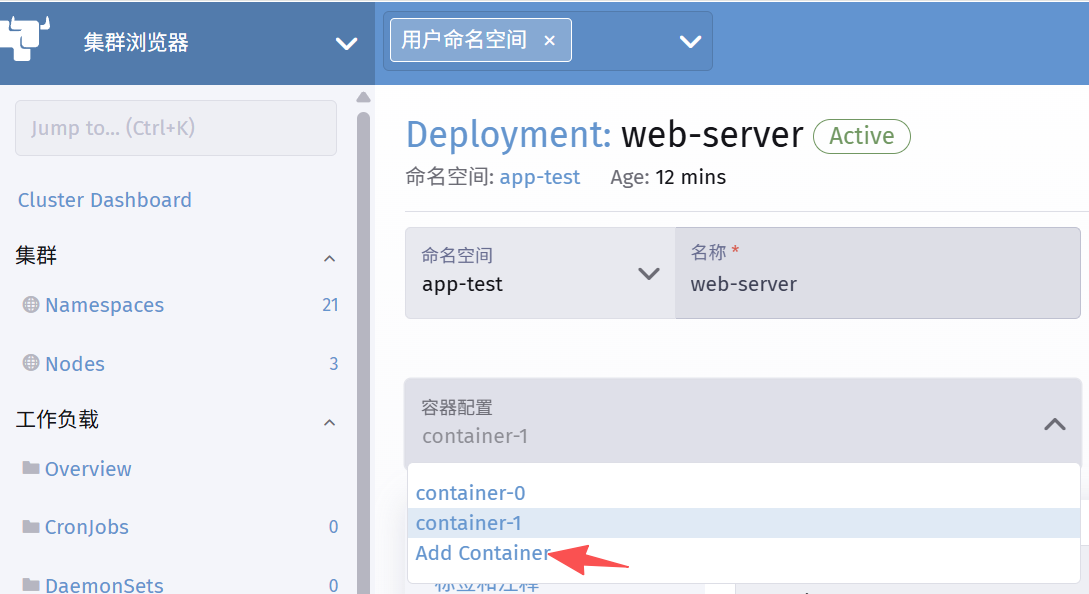Image resolution: width=1089 pixels, height=594 pixels.
Task: Click the Deployment breadcrumb title link
Action: tap(508, 135)
